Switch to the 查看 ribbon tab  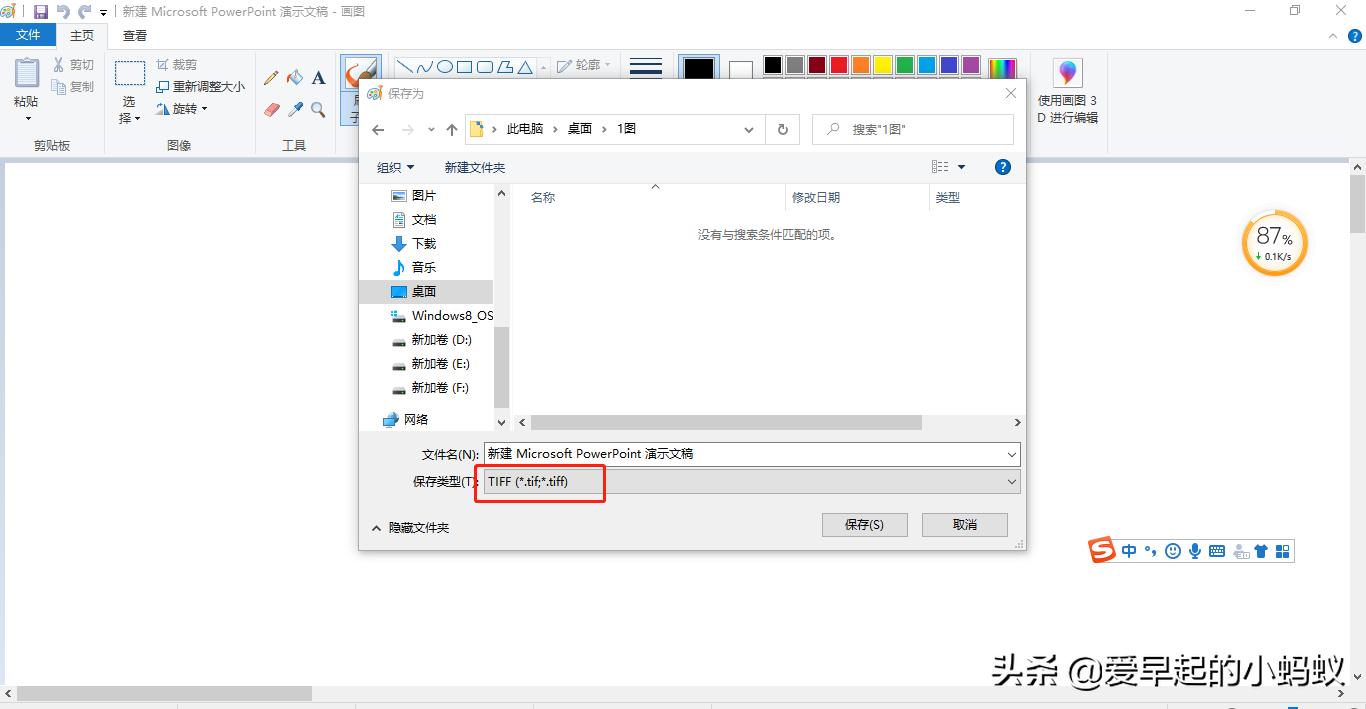click(133, 34)
